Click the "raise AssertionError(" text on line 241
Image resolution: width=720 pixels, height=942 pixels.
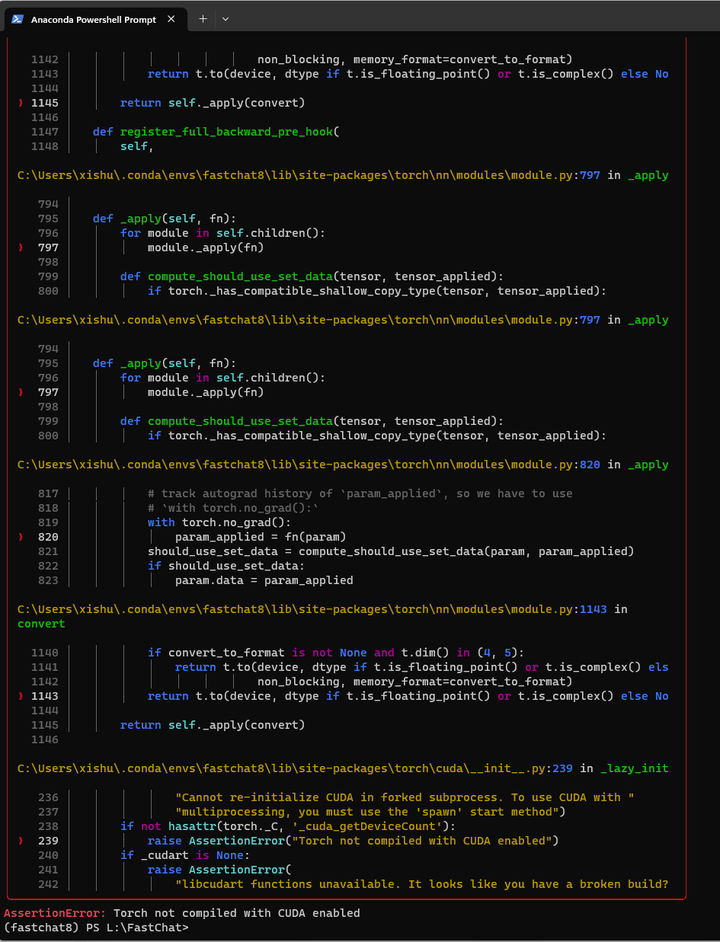pyautogui.click(x=219, y=869)
